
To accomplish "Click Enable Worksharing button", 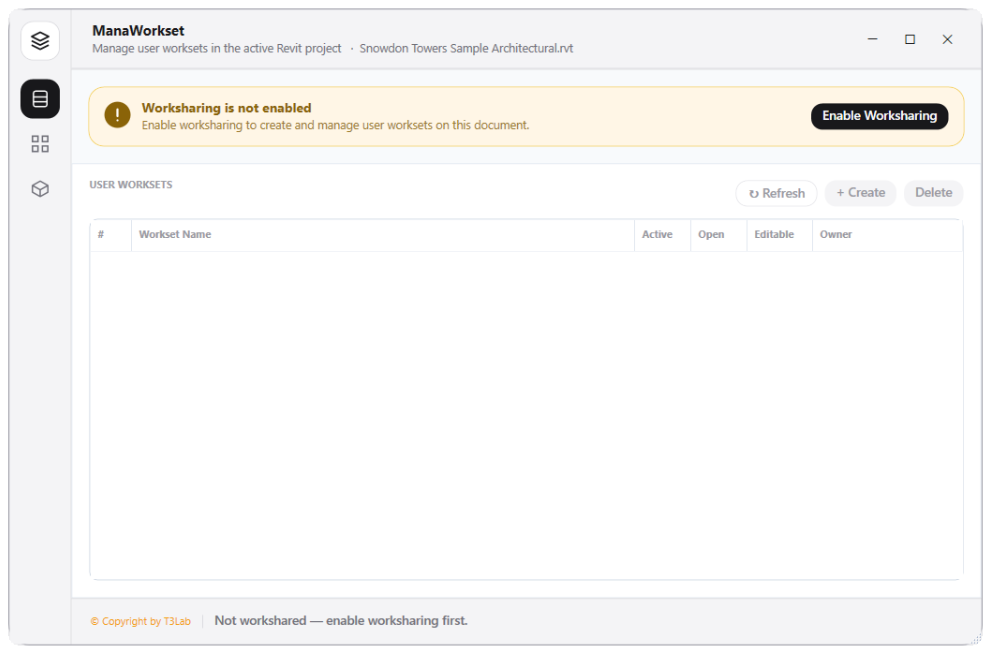I will click(x=879, y=116).
